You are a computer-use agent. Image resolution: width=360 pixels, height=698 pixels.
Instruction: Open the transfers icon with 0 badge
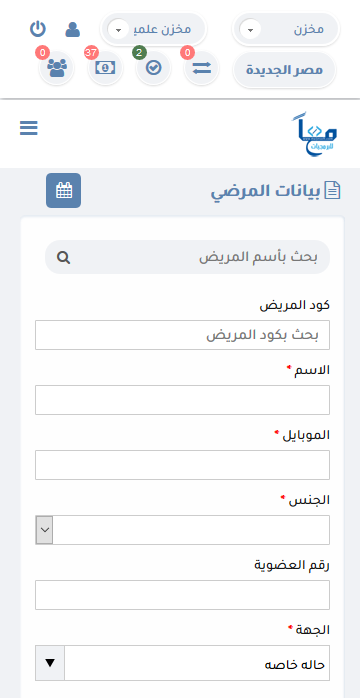coord(202,68)
